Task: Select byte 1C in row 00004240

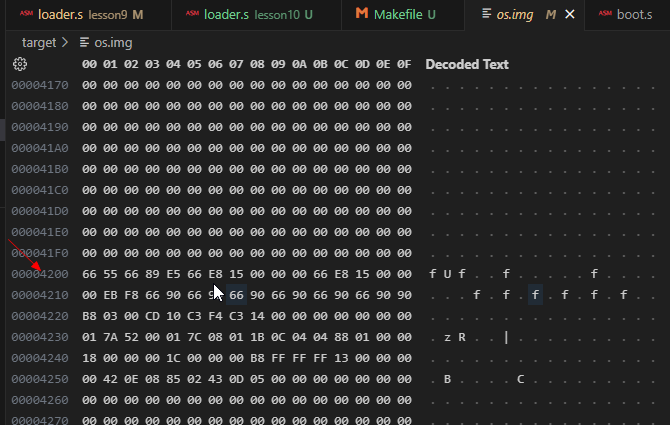Action: click(173, 358)
